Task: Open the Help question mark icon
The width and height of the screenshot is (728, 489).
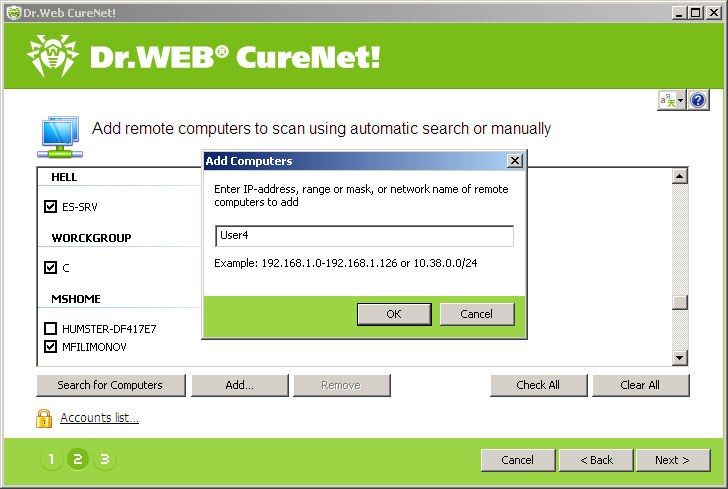Action: [698, 100]
